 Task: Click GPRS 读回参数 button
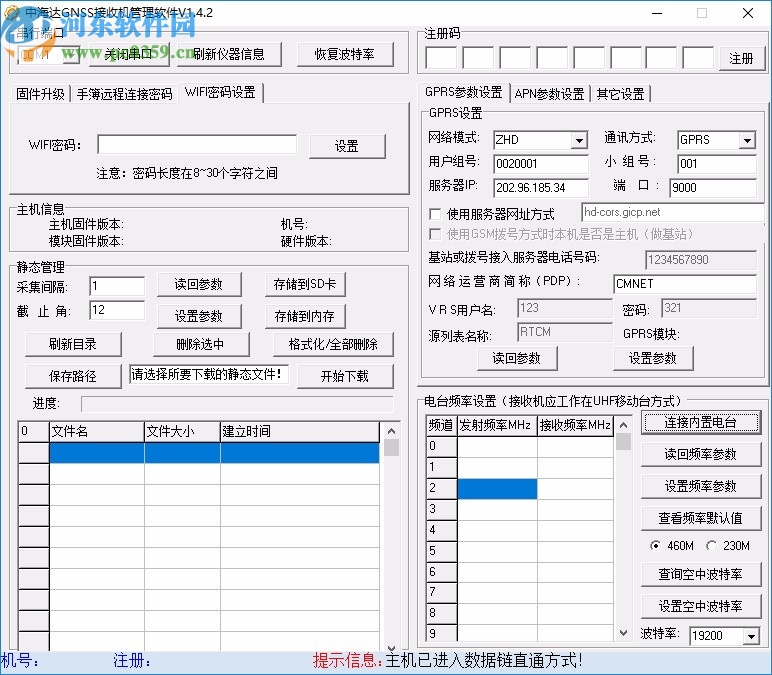tap(517, 358)
